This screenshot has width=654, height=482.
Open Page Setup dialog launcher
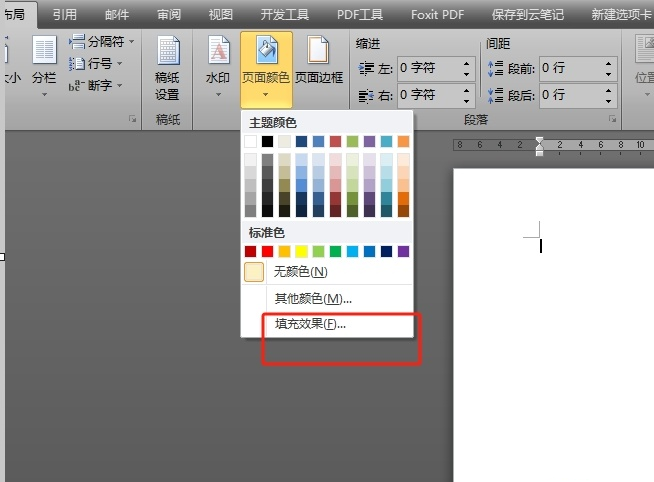point(133,119)
